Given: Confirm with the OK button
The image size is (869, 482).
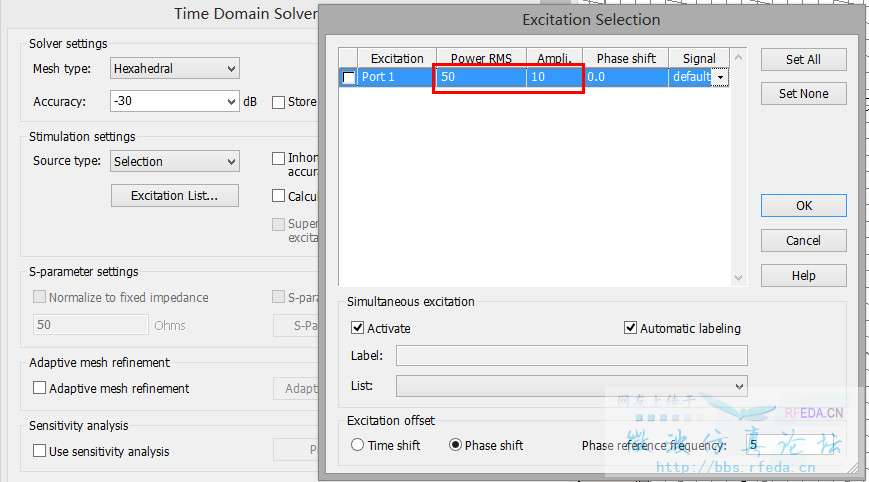Looking at the screenshot, I should (803, 206).
